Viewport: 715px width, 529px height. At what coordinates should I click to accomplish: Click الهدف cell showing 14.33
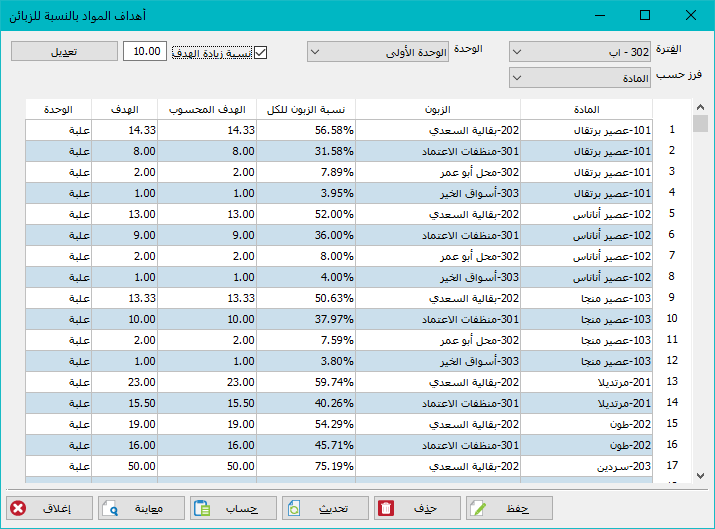pyautogui.click(x=124, y=130)
